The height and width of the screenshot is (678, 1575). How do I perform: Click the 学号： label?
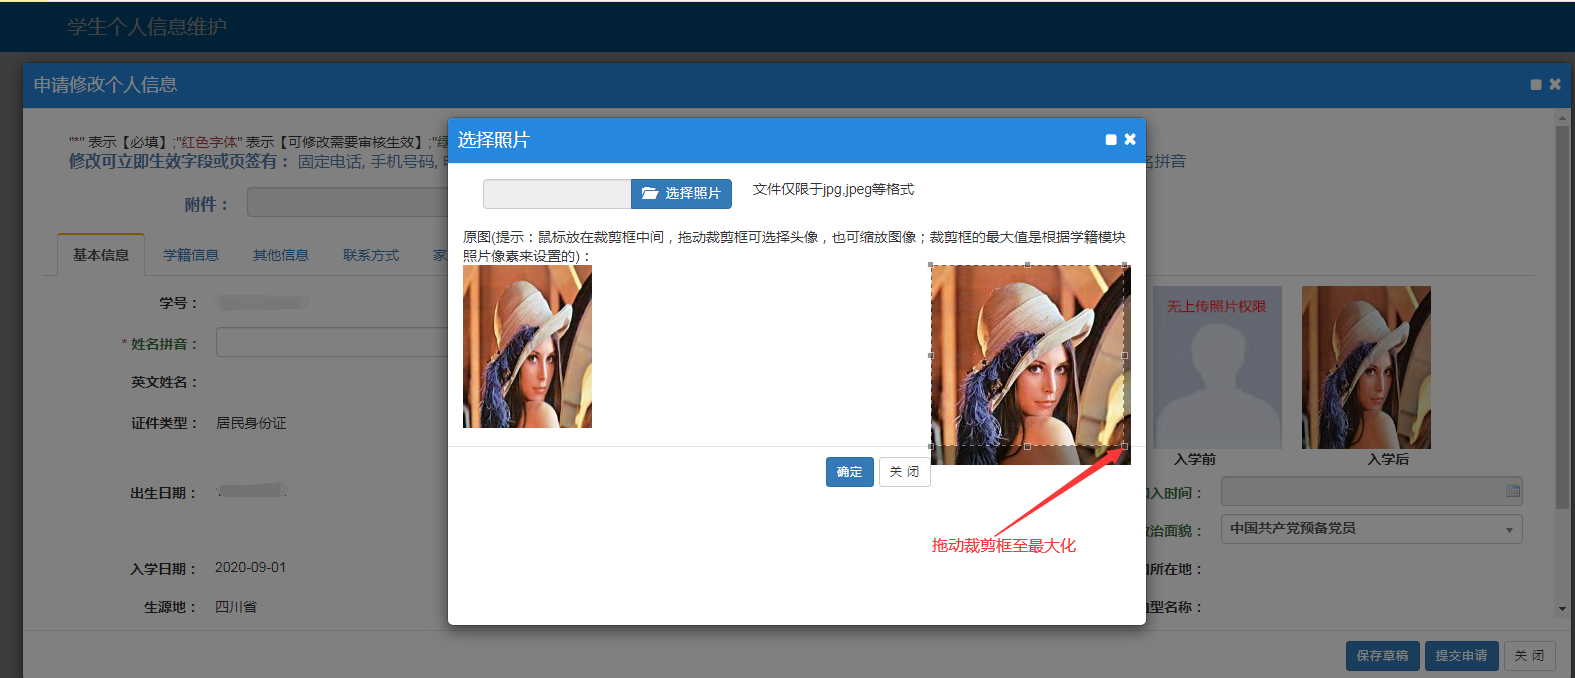click(179, 303)
